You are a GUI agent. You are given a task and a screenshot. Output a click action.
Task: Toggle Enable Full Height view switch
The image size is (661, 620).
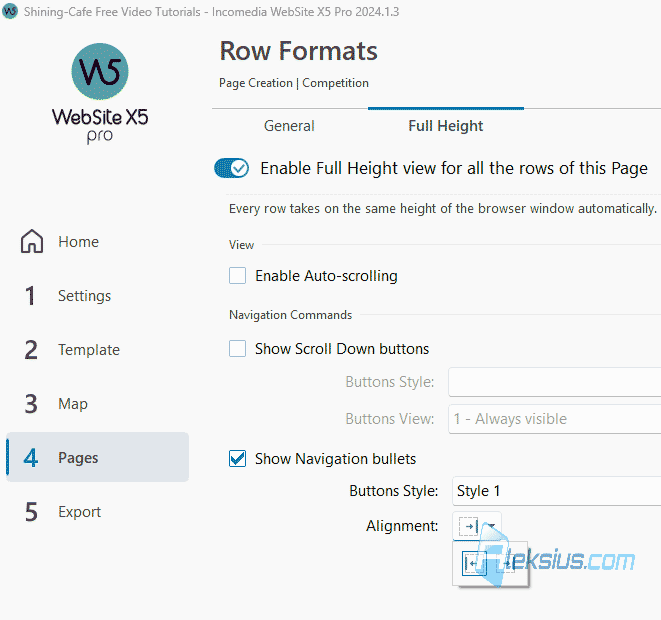click(x=231, y=169)
